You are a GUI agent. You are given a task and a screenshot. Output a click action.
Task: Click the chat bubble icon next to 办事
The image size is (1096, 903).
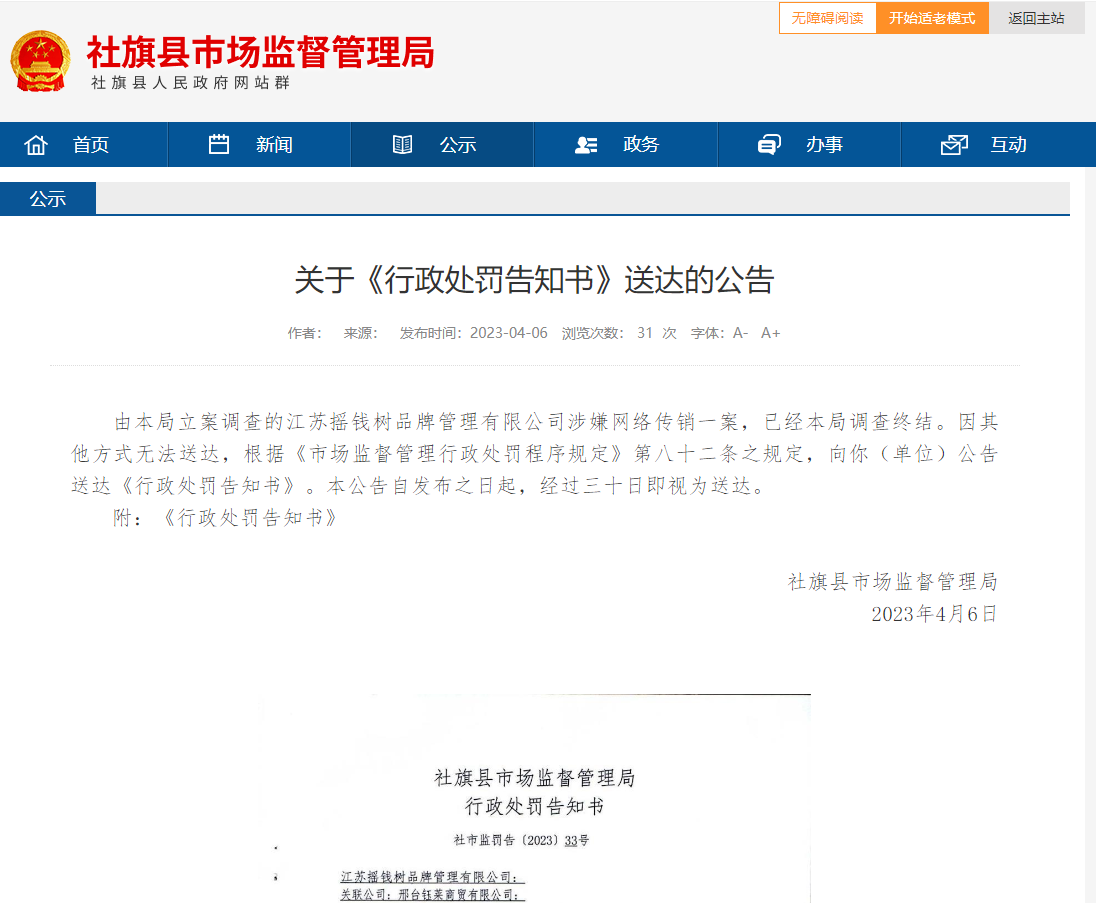pyautogui.click(x=769, y=145)
